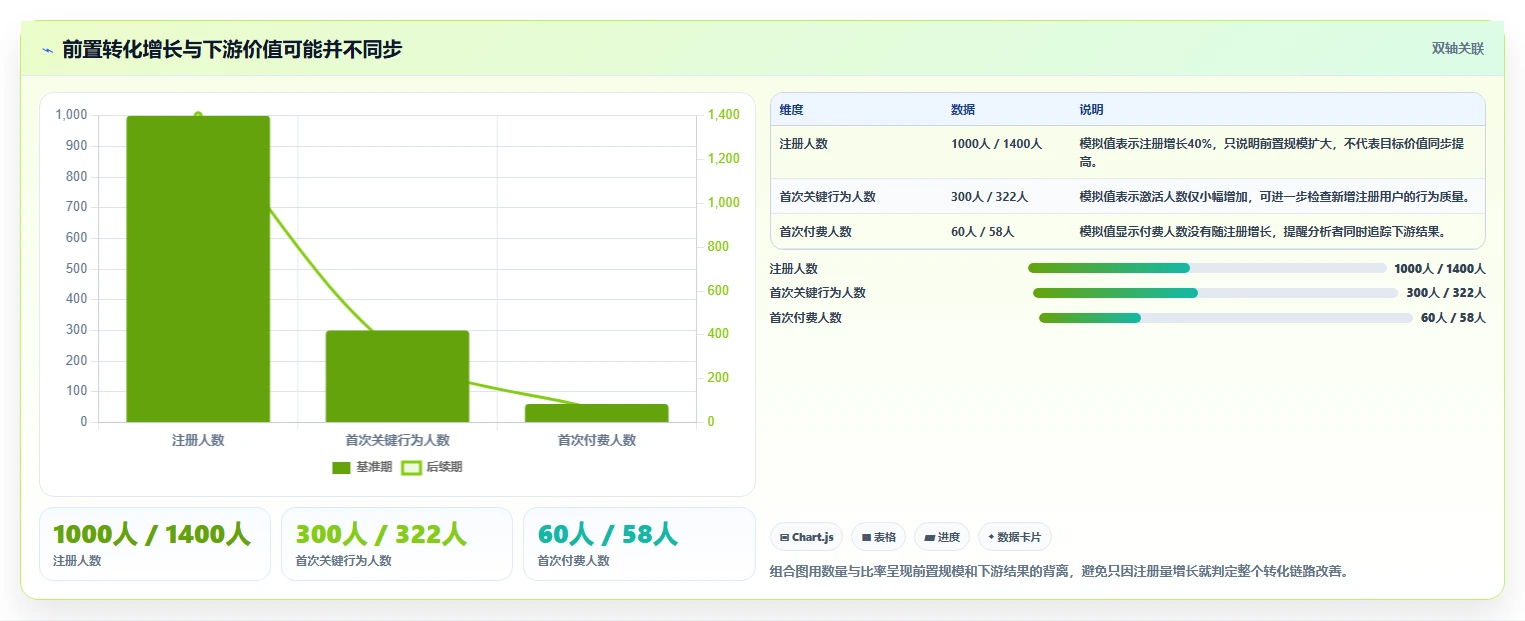This screenshot has width=1525, height=621.
Task: Click the 60人 / 58人 data card
Action: 639,544
